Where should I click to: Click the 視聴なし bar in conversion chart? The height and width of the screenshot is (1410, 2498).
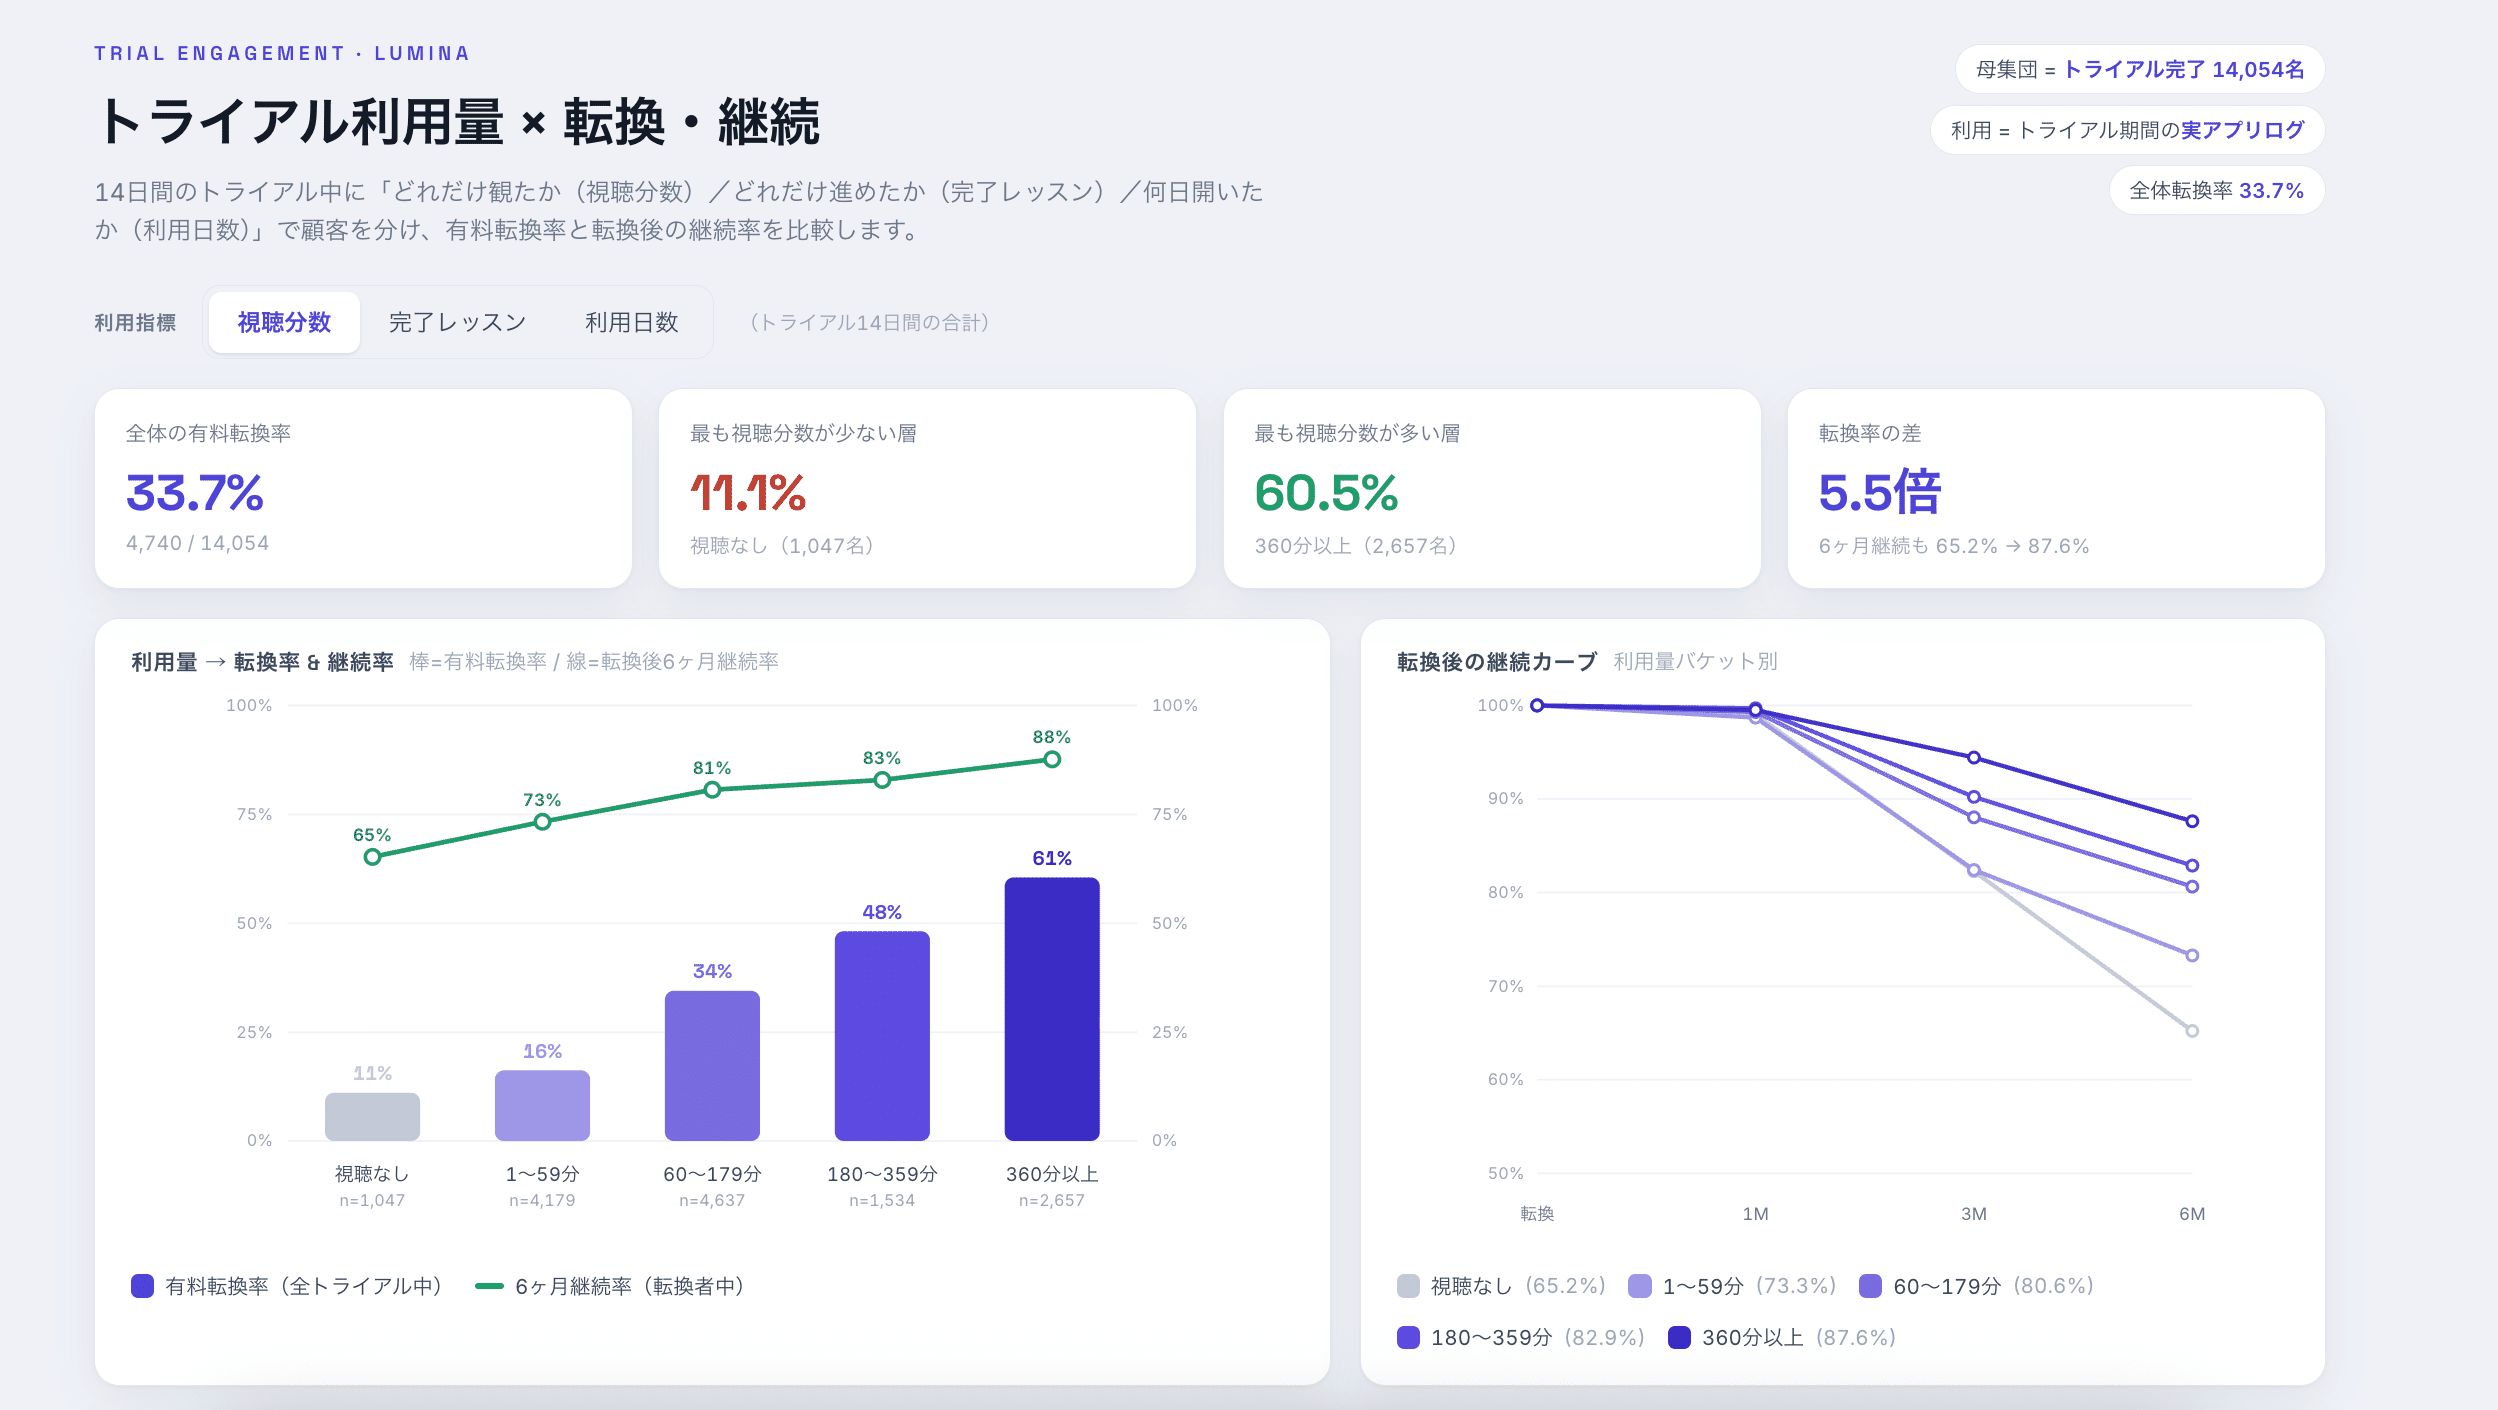(x=372, y=1116)
